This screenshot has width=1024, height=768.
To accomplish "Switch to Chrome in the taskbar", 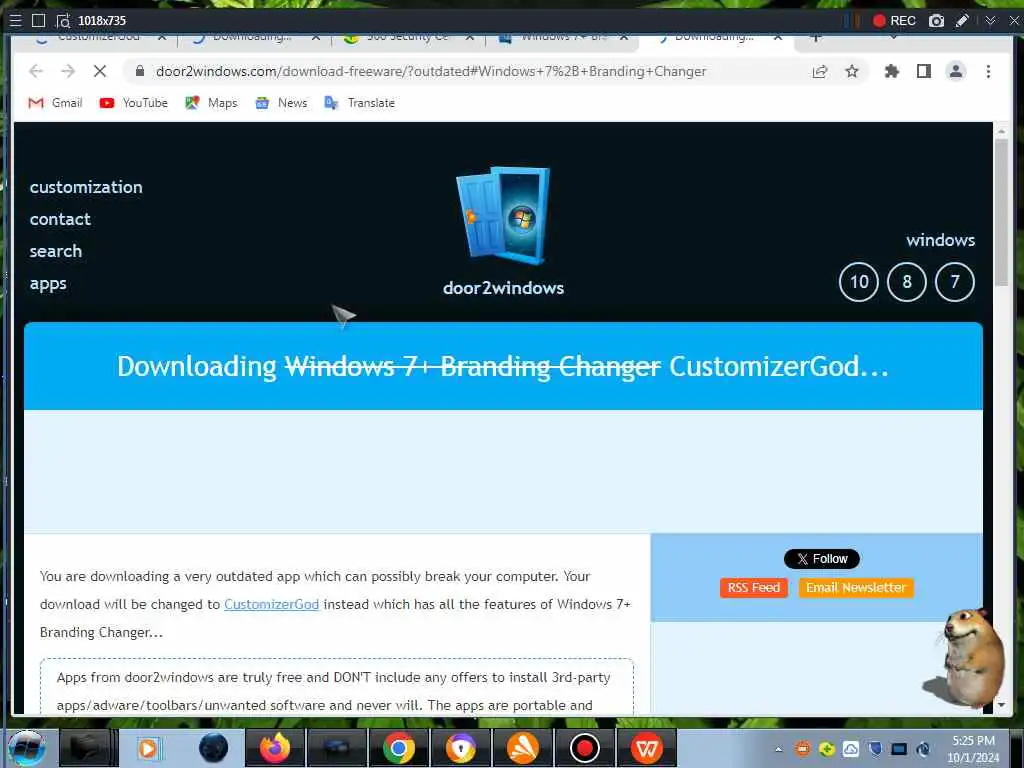I will tap(398, 748).
